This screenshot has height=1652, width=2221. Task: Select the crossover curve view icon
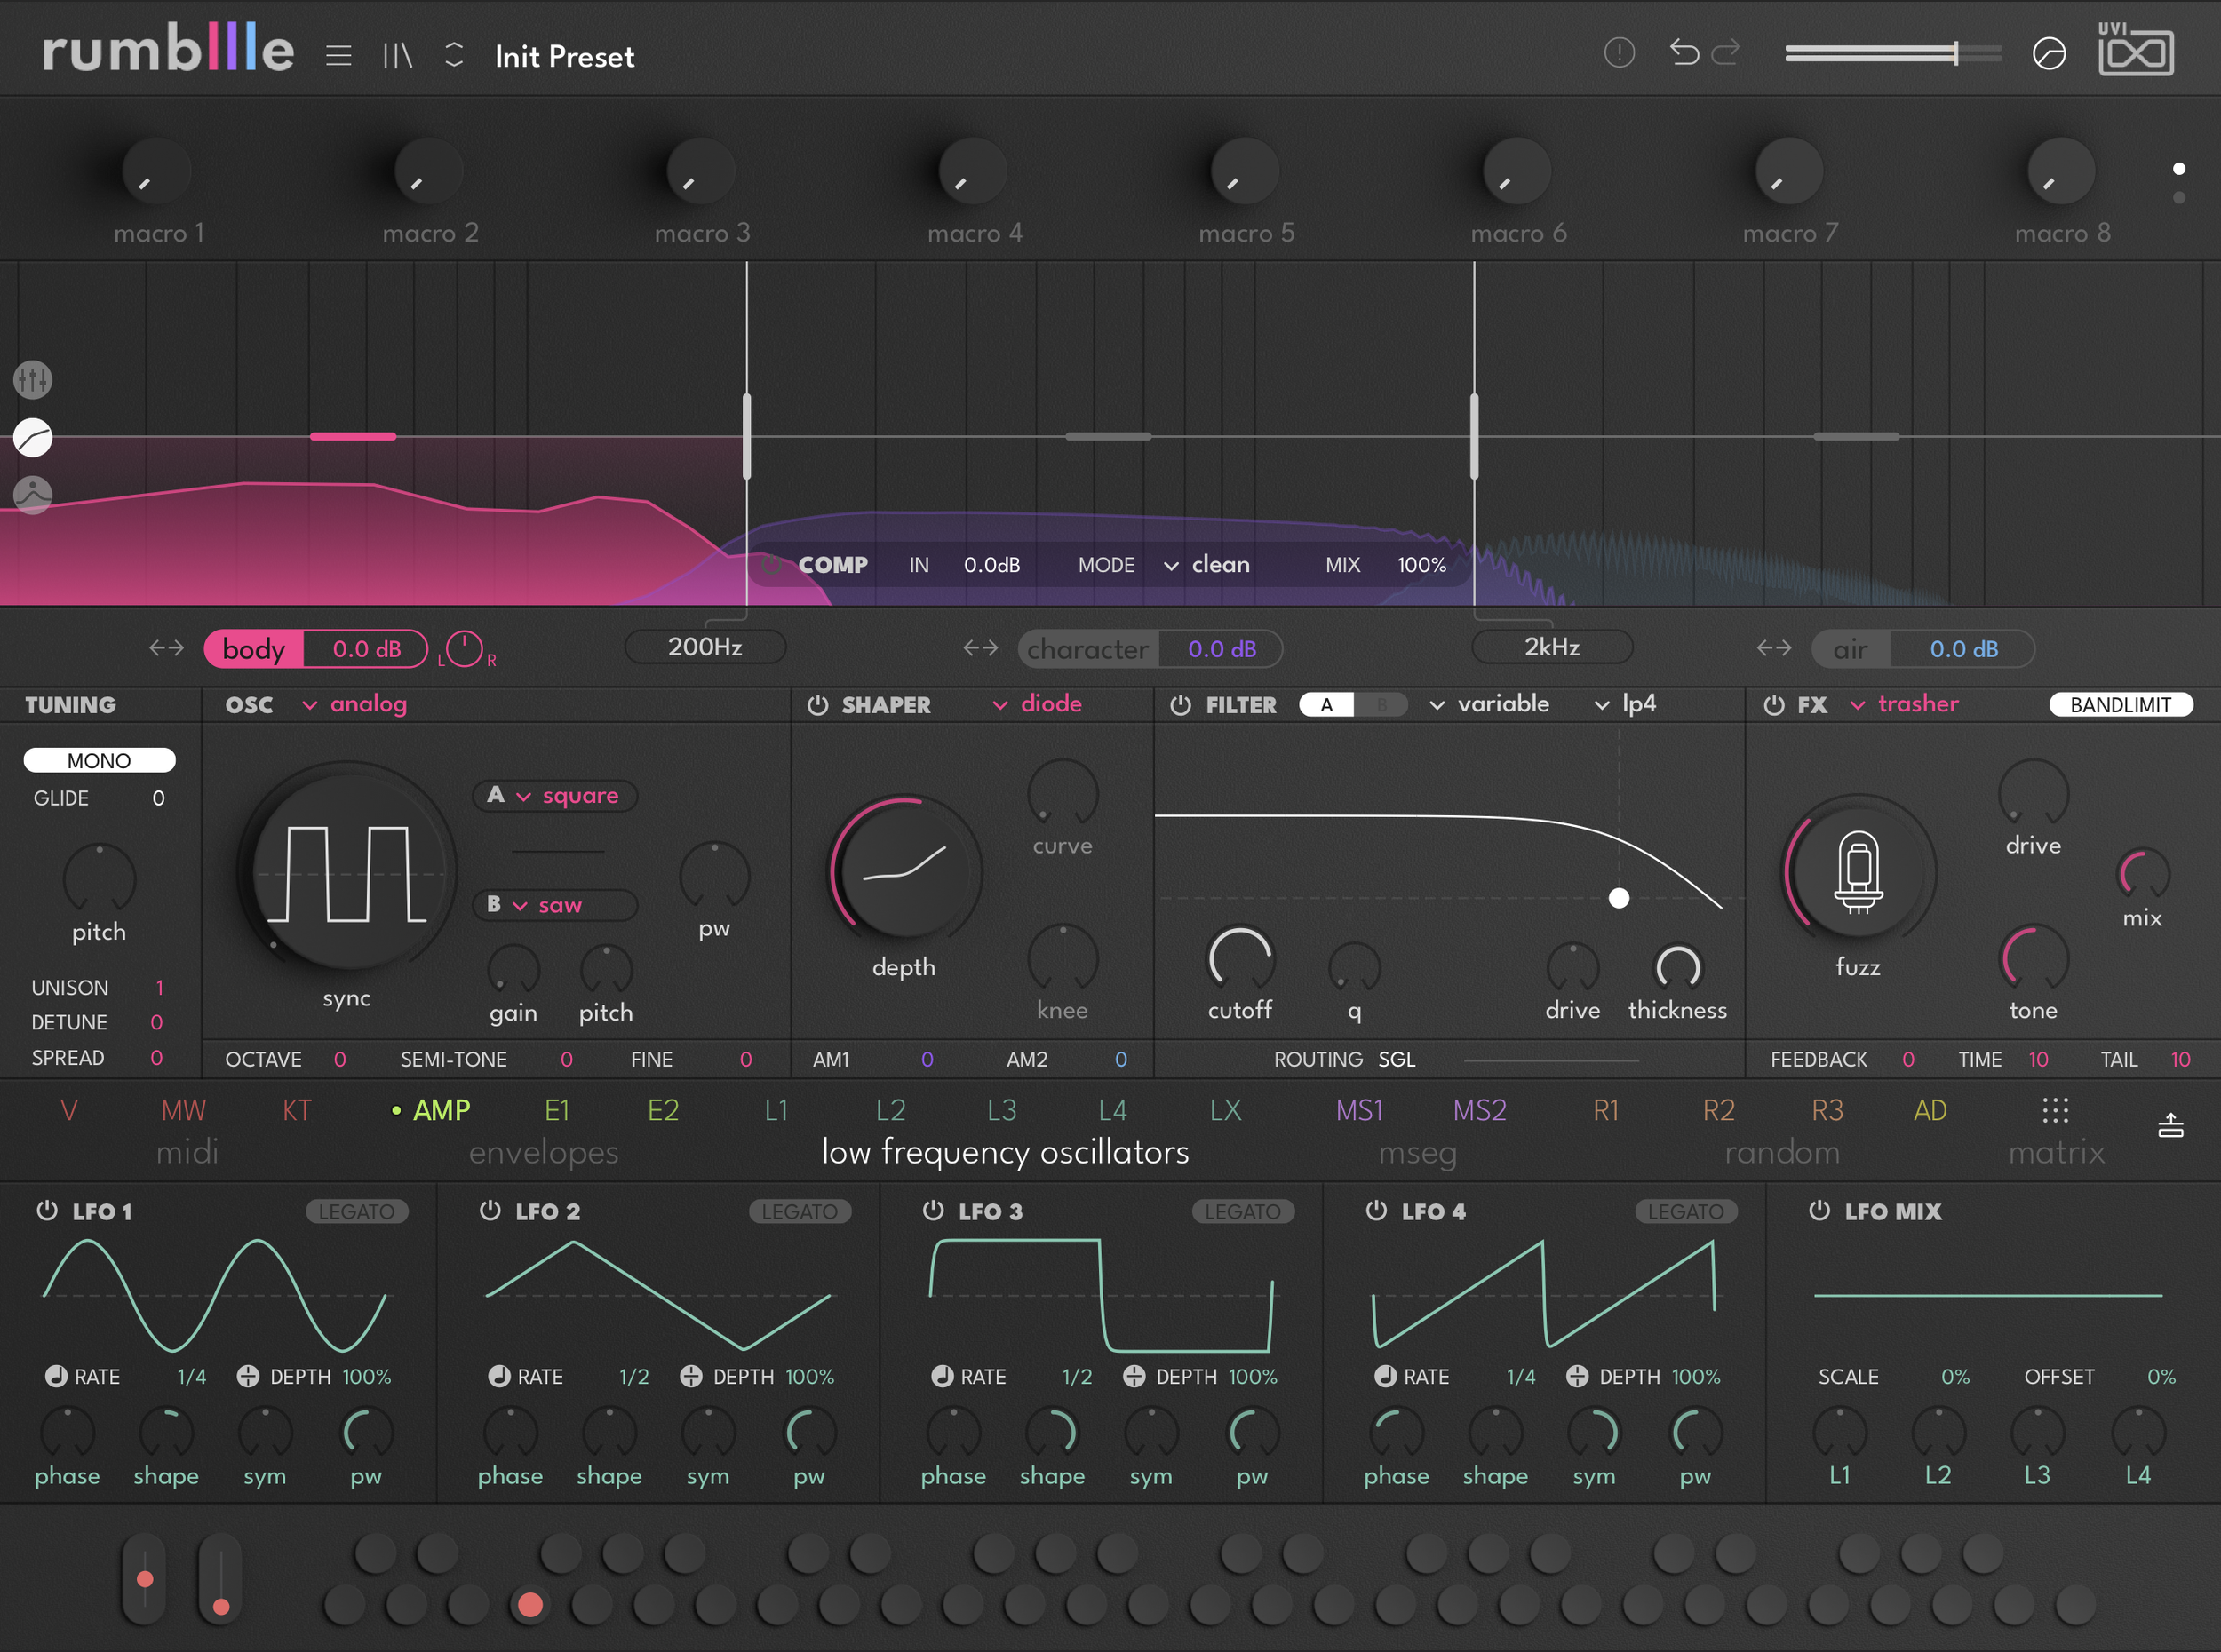pyautogui.click(x=33, y=438)
